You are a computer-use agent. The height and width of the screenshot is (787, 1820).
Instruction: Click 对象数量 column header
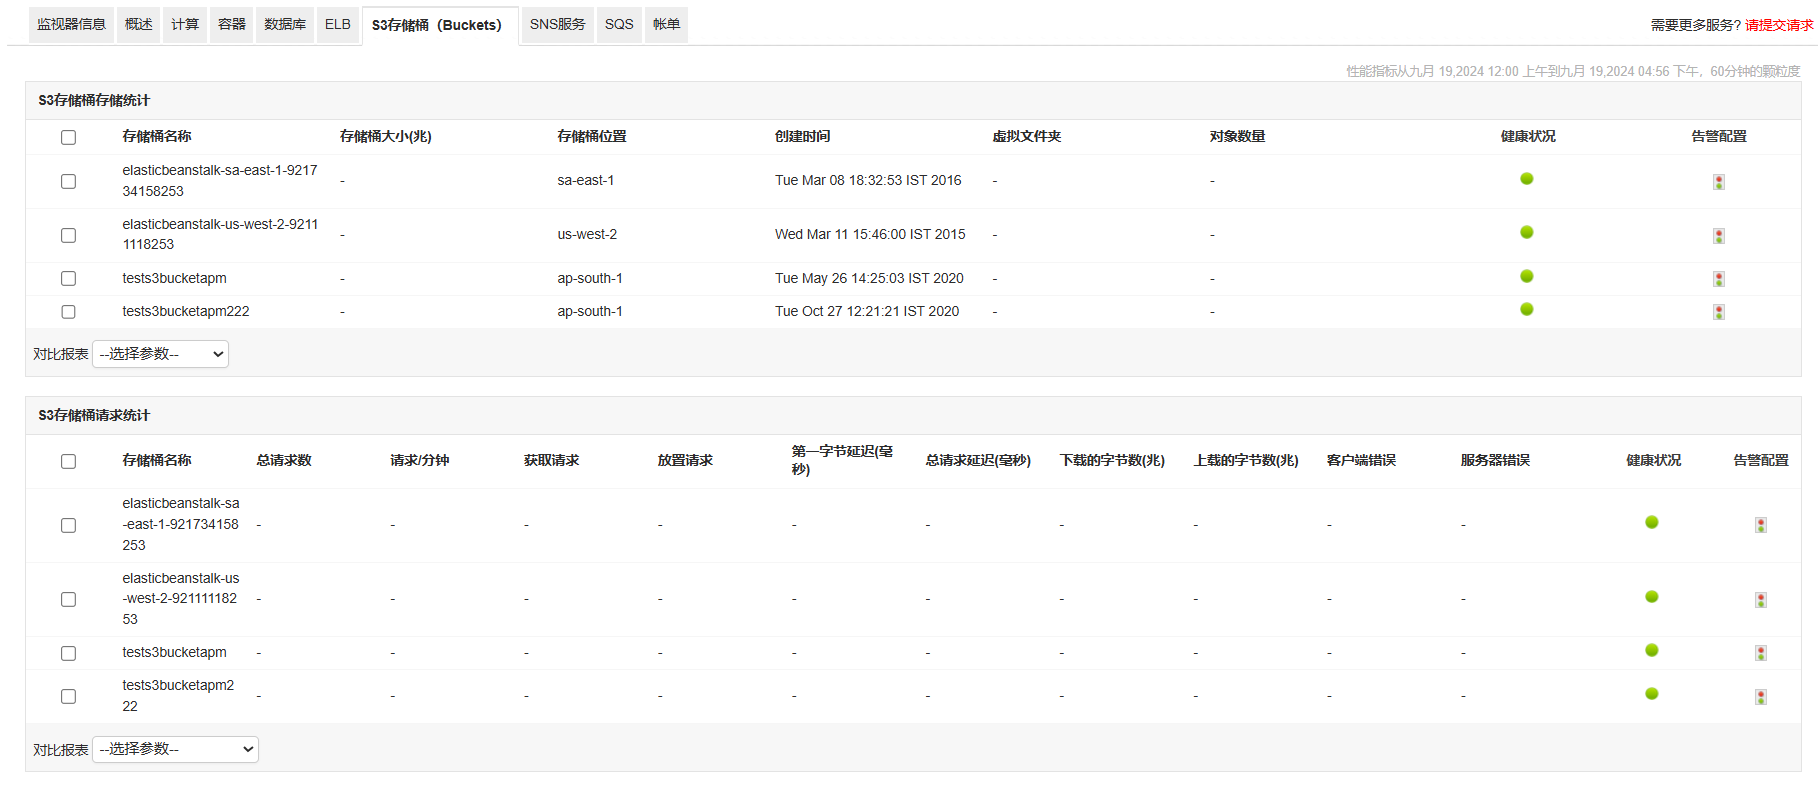point(1237,136)
